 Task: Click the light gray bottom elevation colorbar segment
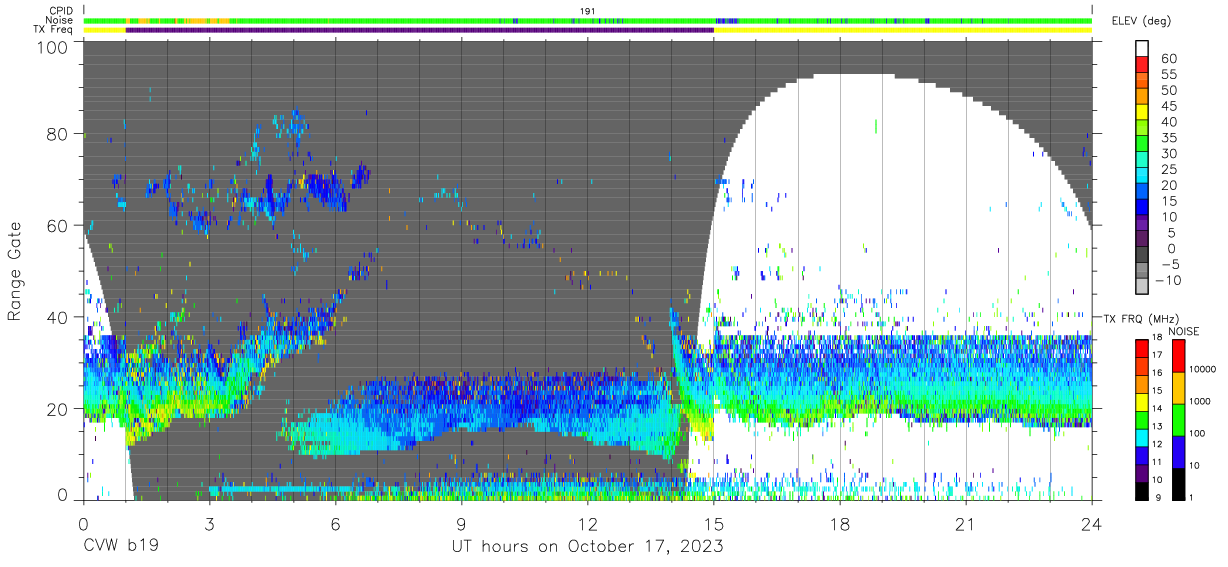pos(1142,285)
